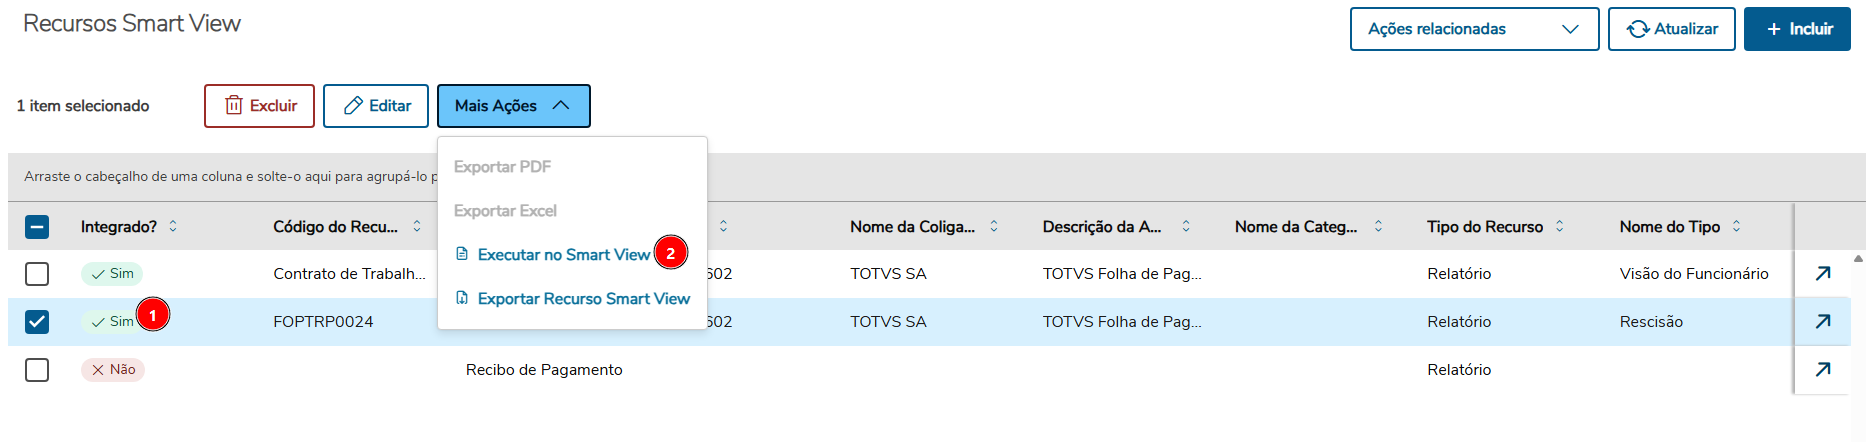Sort by Descrição da A... column
Image resolution: width=1871 pixels, height=442 pixels.
pos(1186,226)
